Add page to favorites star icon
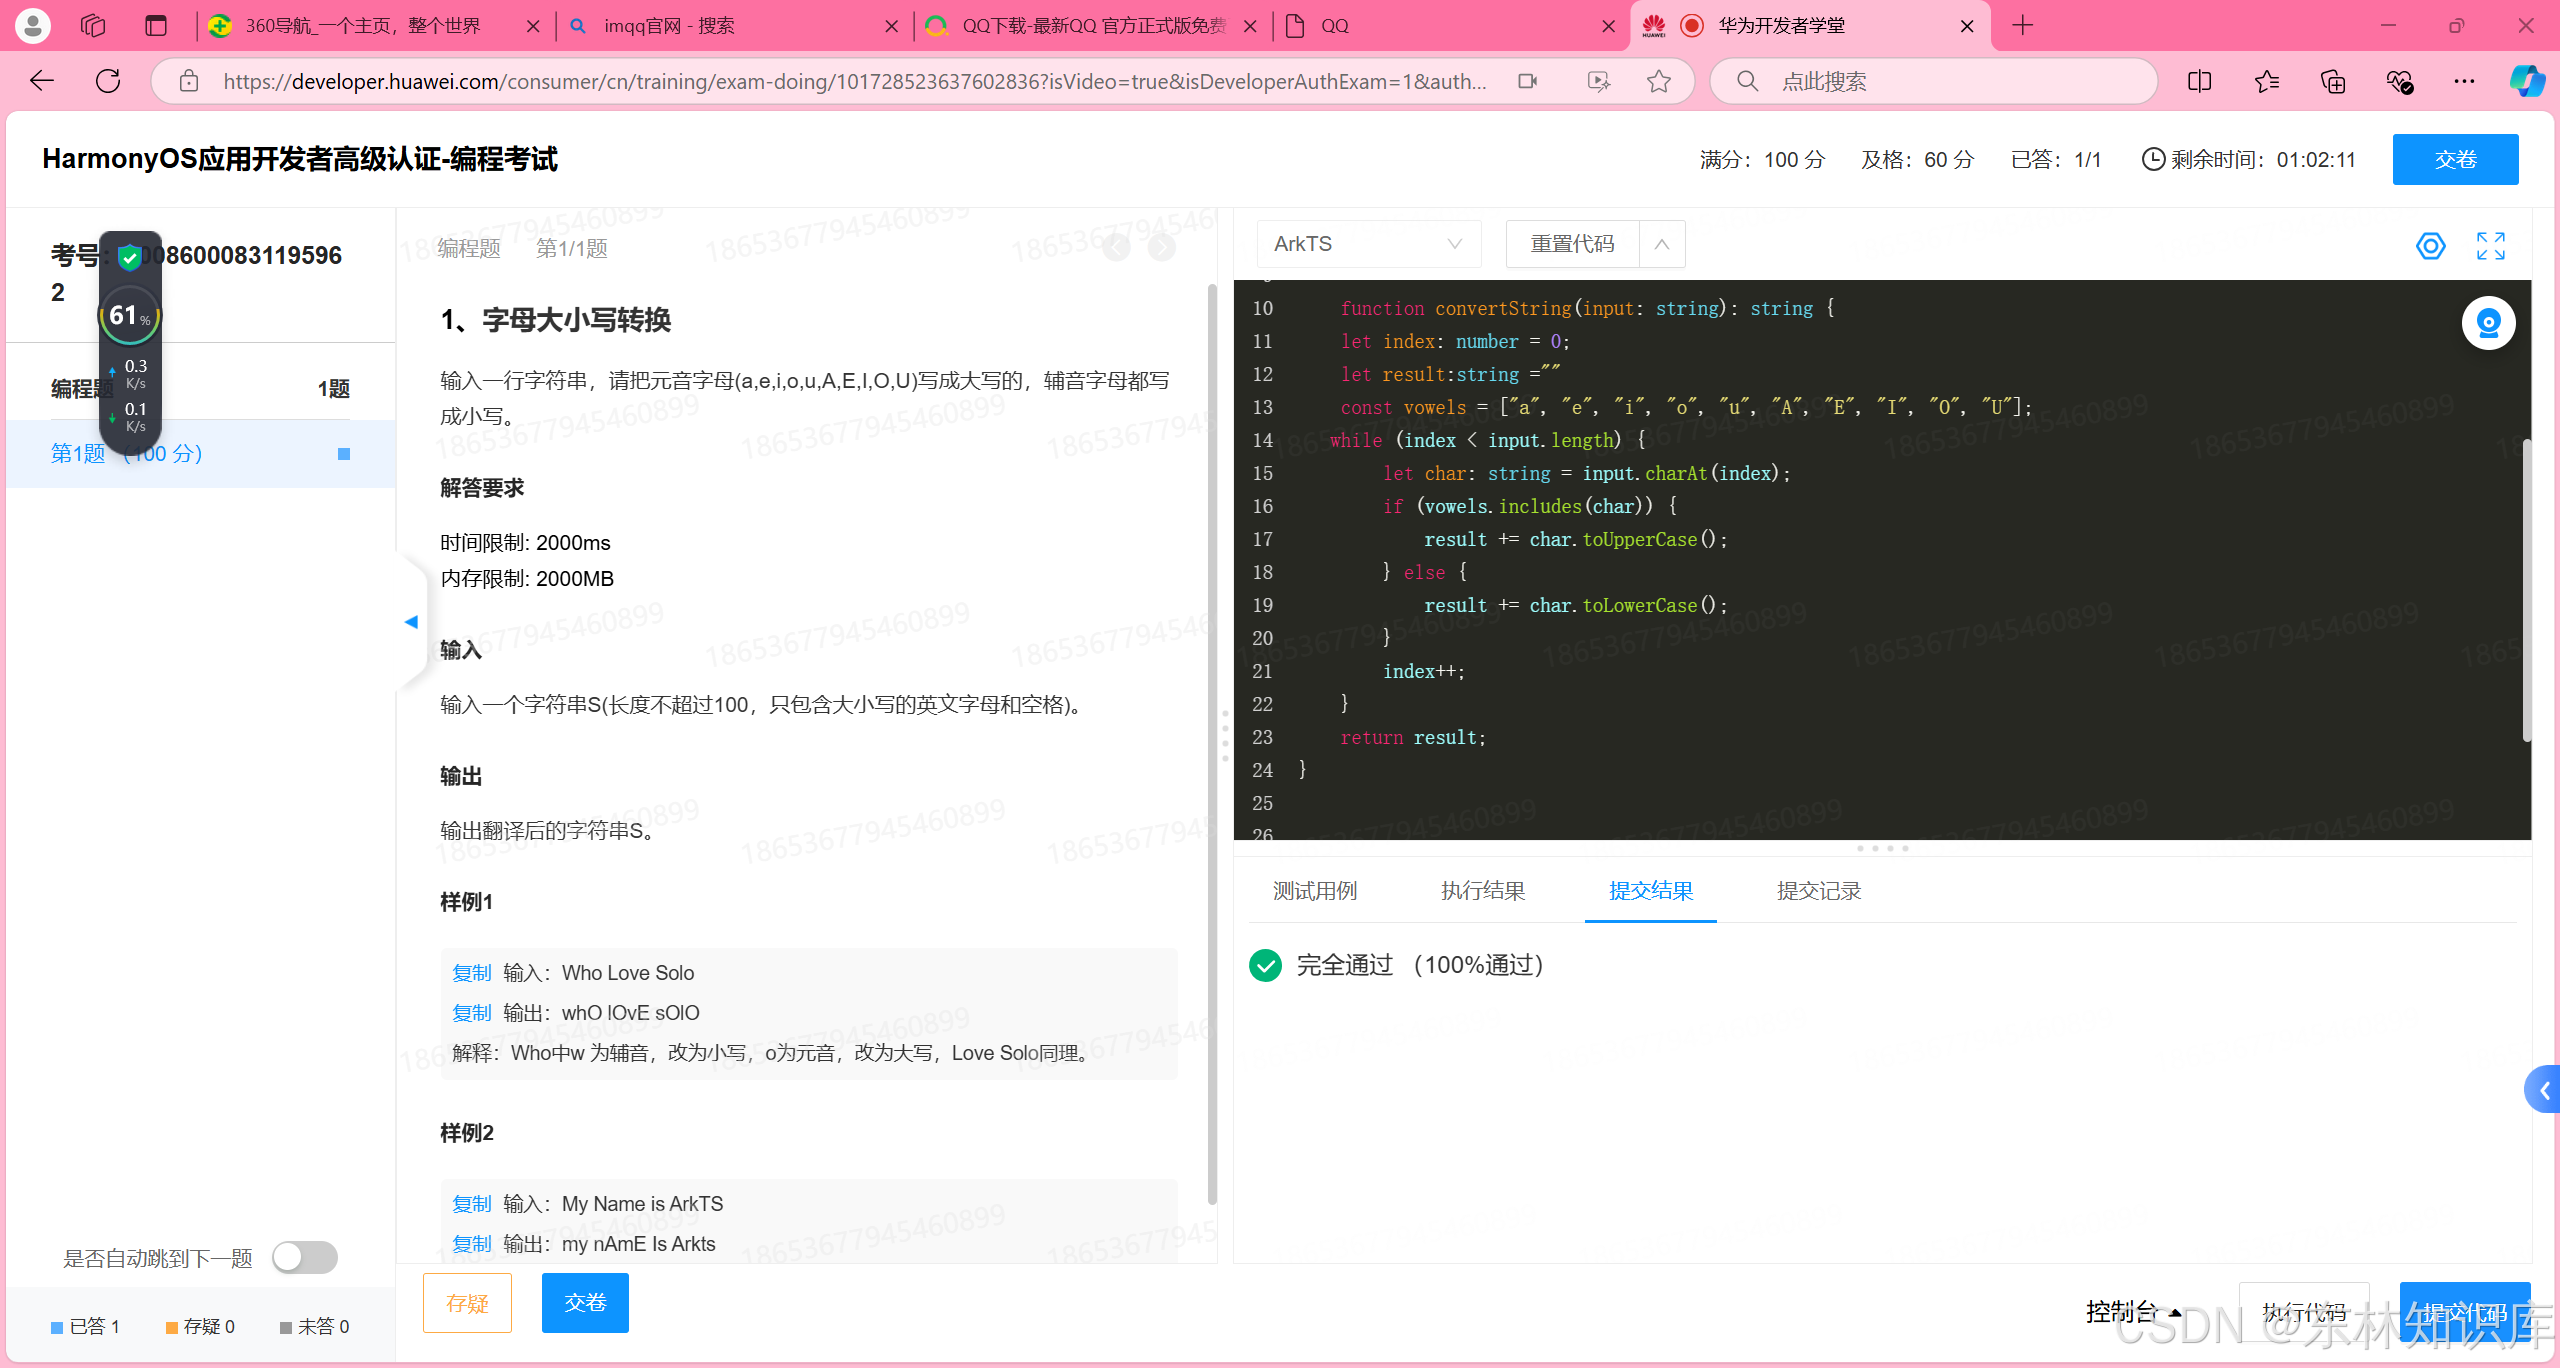This screenshot has width=2560, height=1368. (1659, 81)
